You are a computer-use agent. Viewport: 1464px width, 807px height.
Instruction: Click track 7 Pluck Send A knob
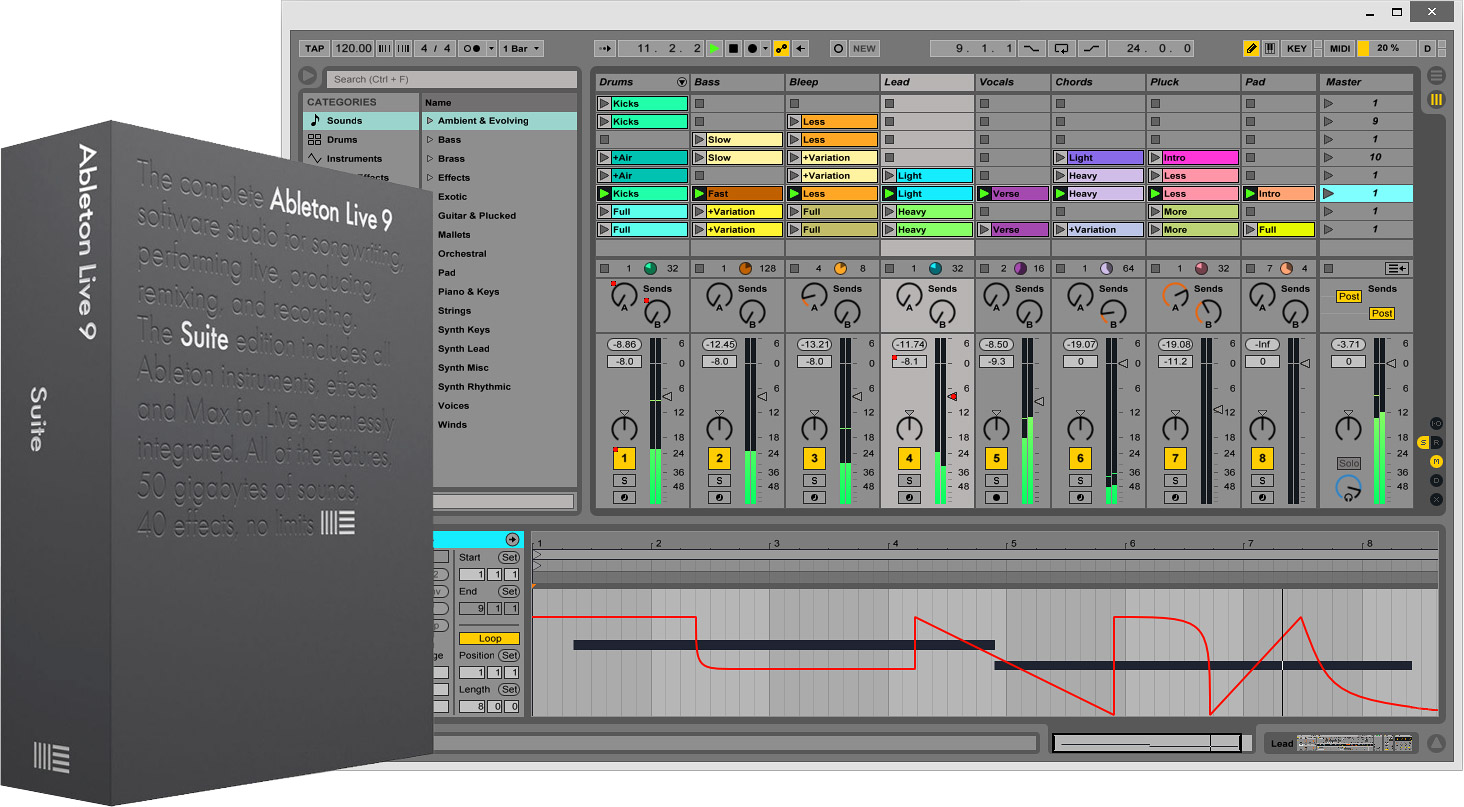point(1175,296)
